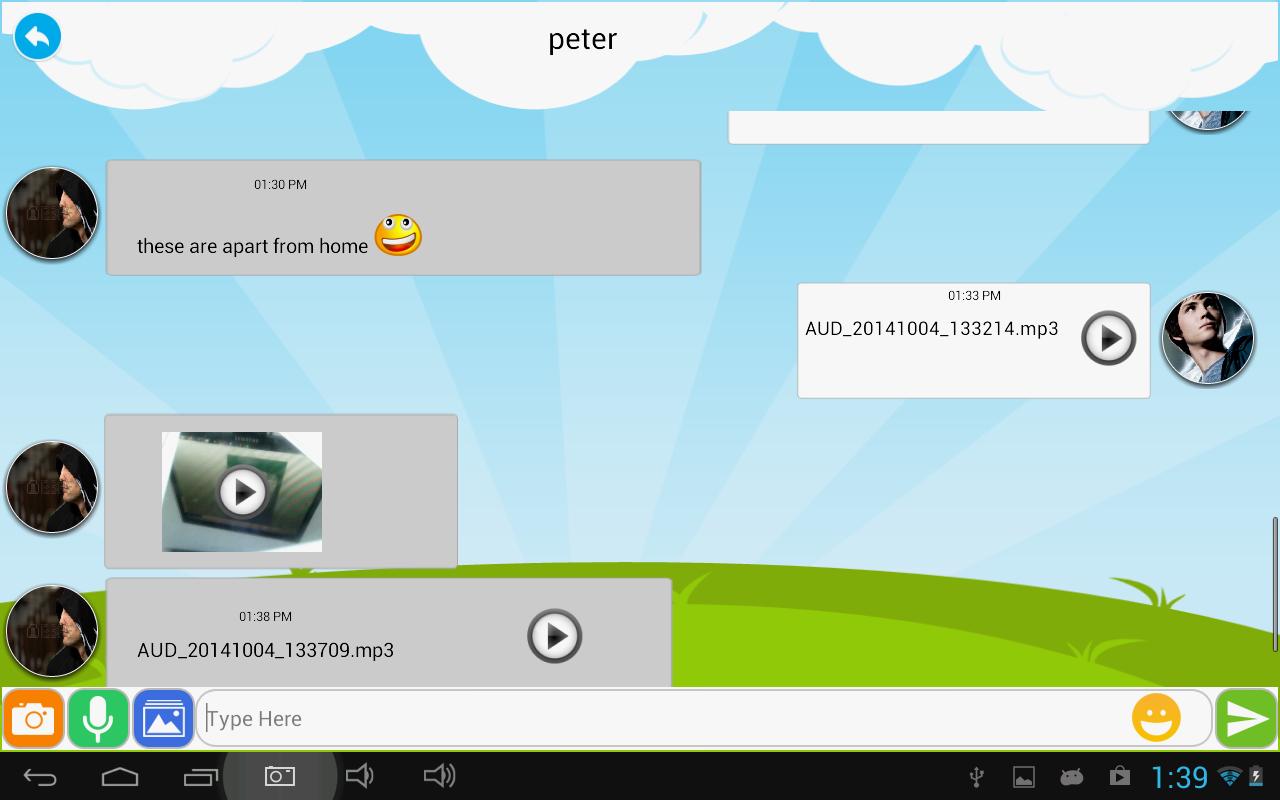Open the emoji picker in the message bar

point(1157,718)
